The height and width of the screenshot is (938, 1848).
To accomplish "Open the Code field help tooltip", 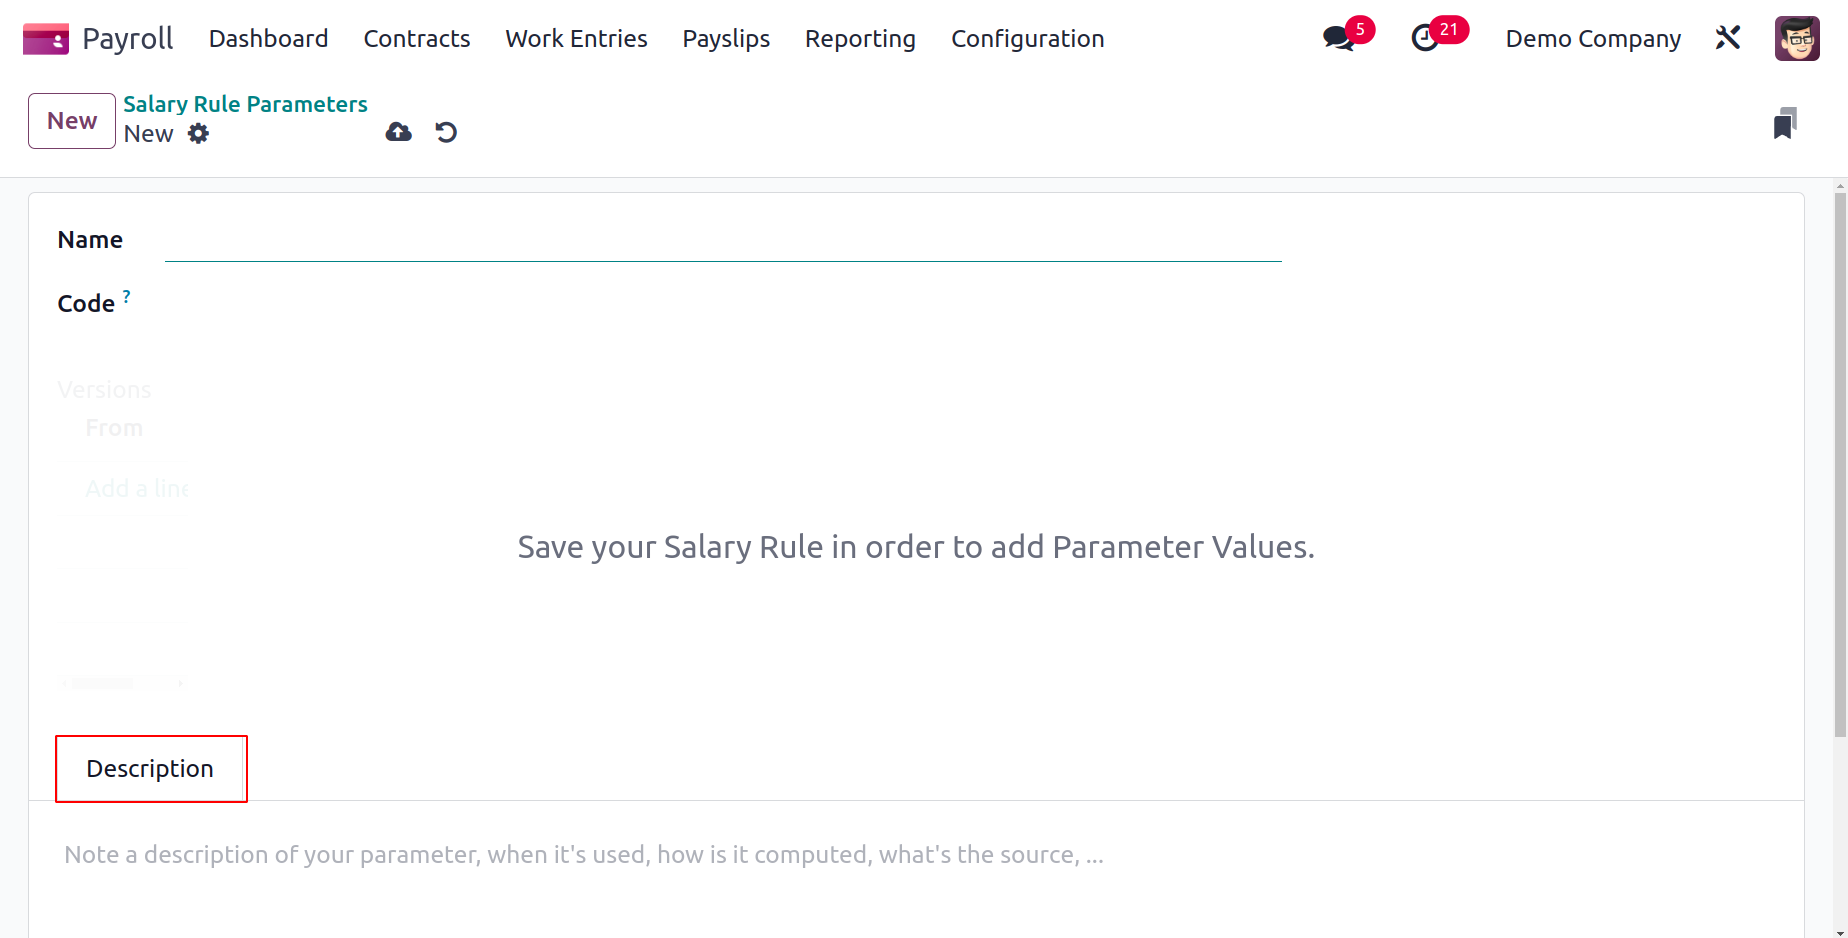I will [x=127, y=296].
